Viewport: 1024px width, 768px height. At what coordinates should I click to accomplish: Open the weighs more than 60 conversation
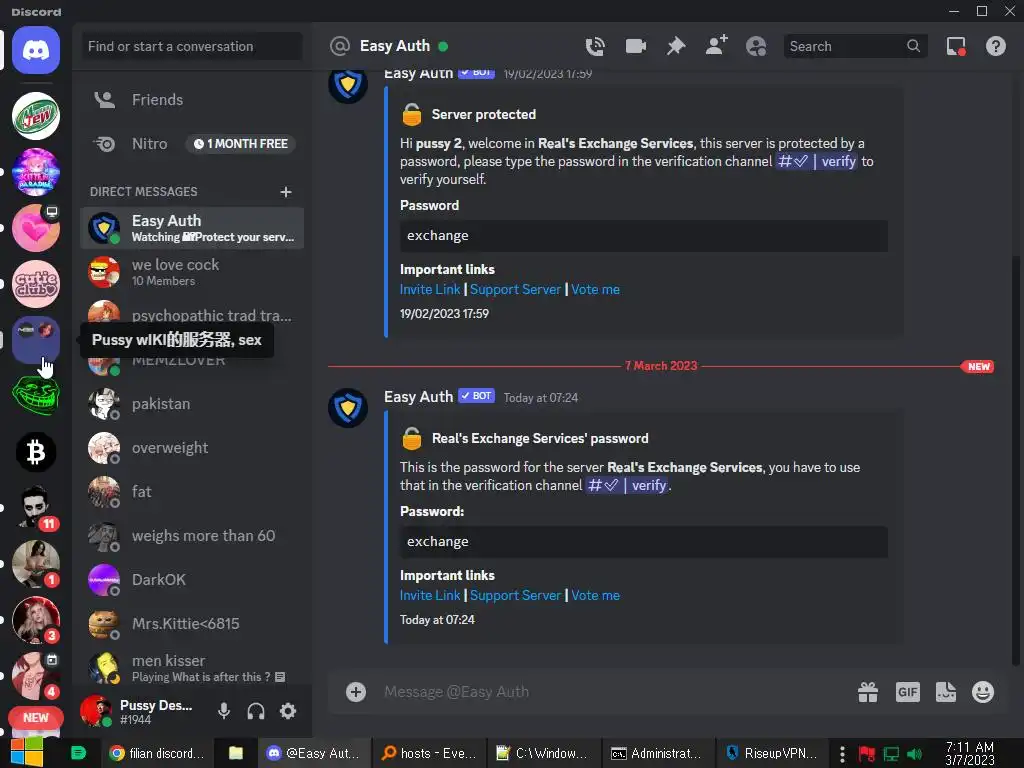[192, 536]
